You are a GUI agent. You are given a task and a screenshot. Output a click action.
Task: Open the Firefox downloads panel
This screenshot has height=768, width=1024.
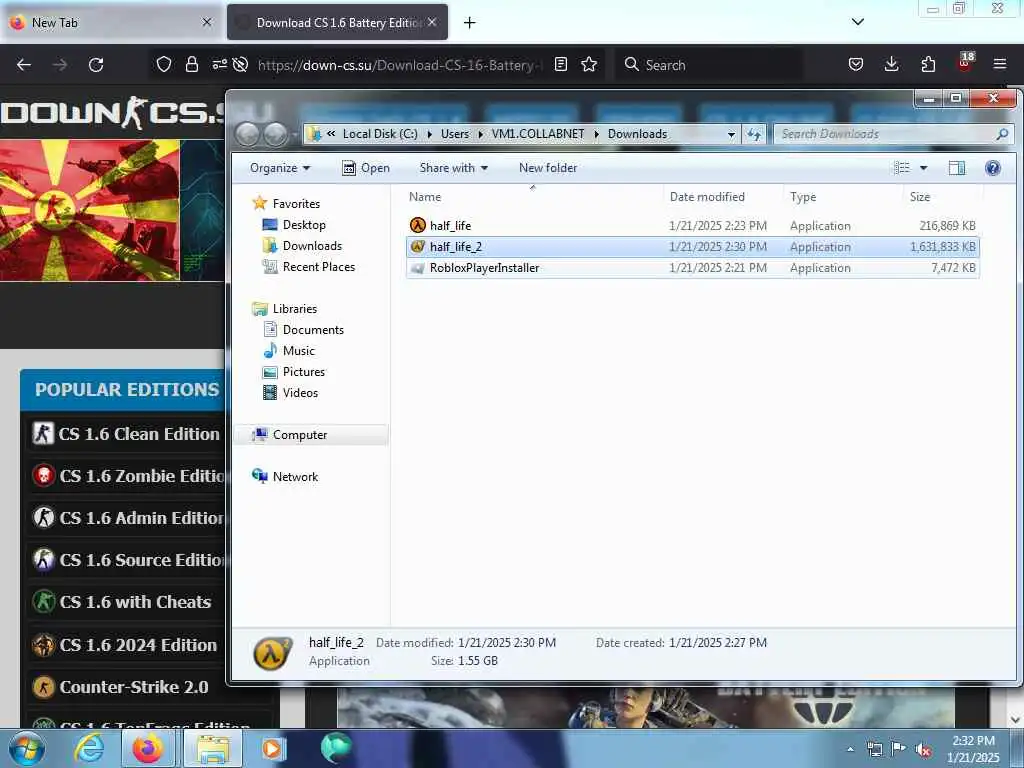point(891,65)
